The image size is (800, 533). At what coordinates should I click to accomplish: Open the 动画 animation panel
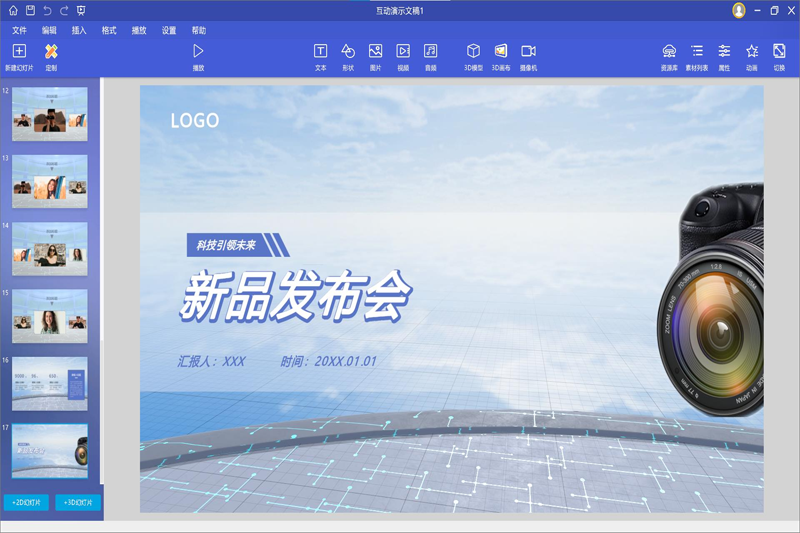[752, 57]
